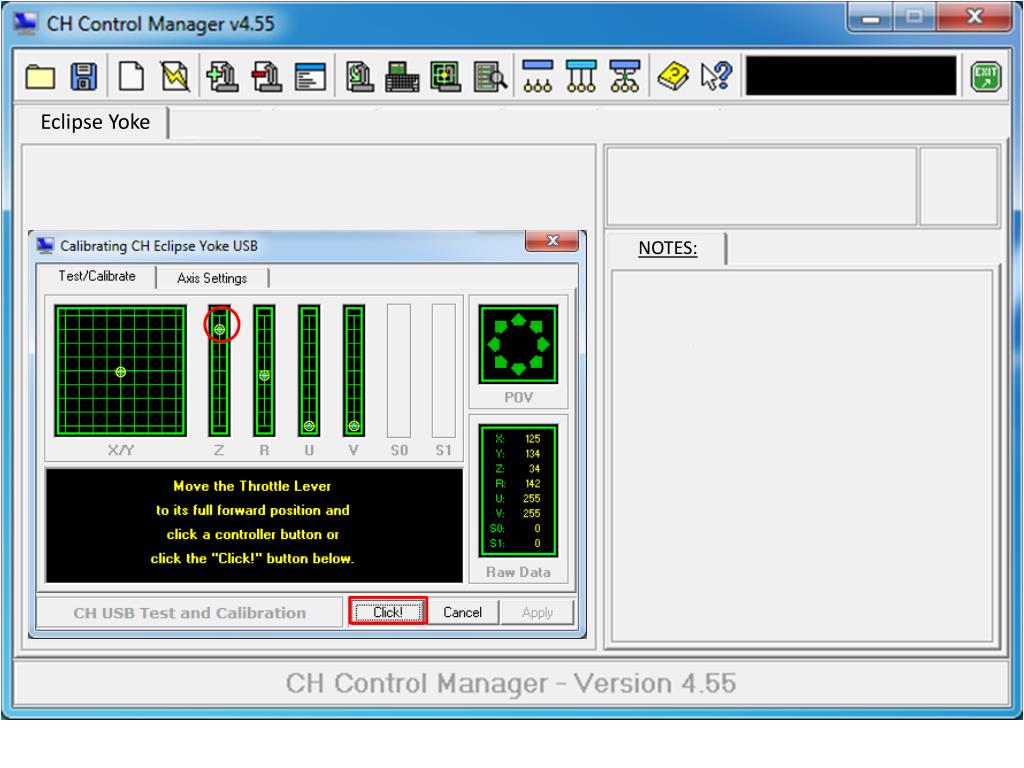Viewport: 1024px width, 768px height.
Task: Click the black display box in the toolbar
Action: (x=851, y=76)
